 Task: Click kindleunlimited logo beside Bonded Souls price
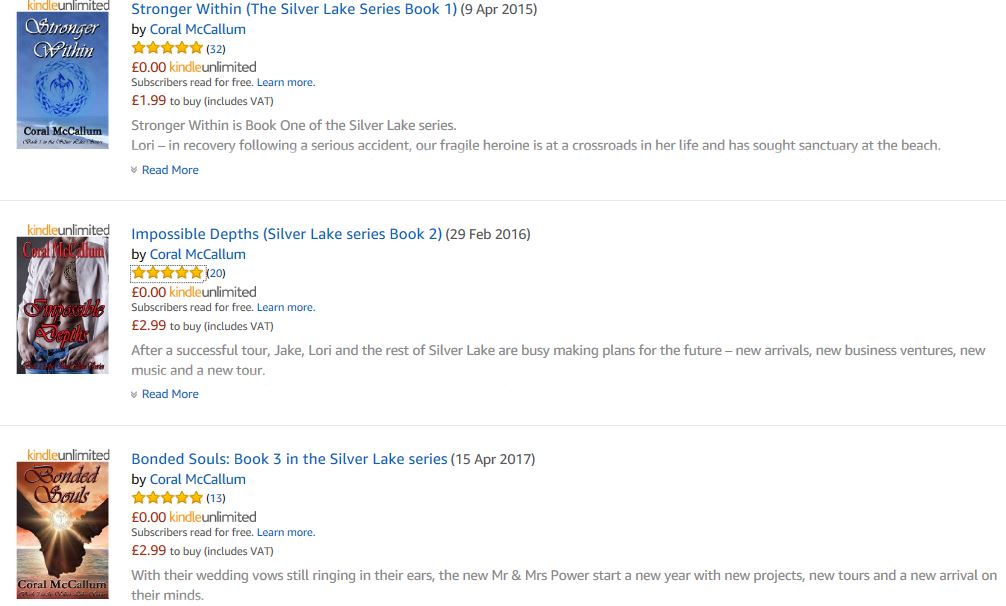tap(213, 517)
